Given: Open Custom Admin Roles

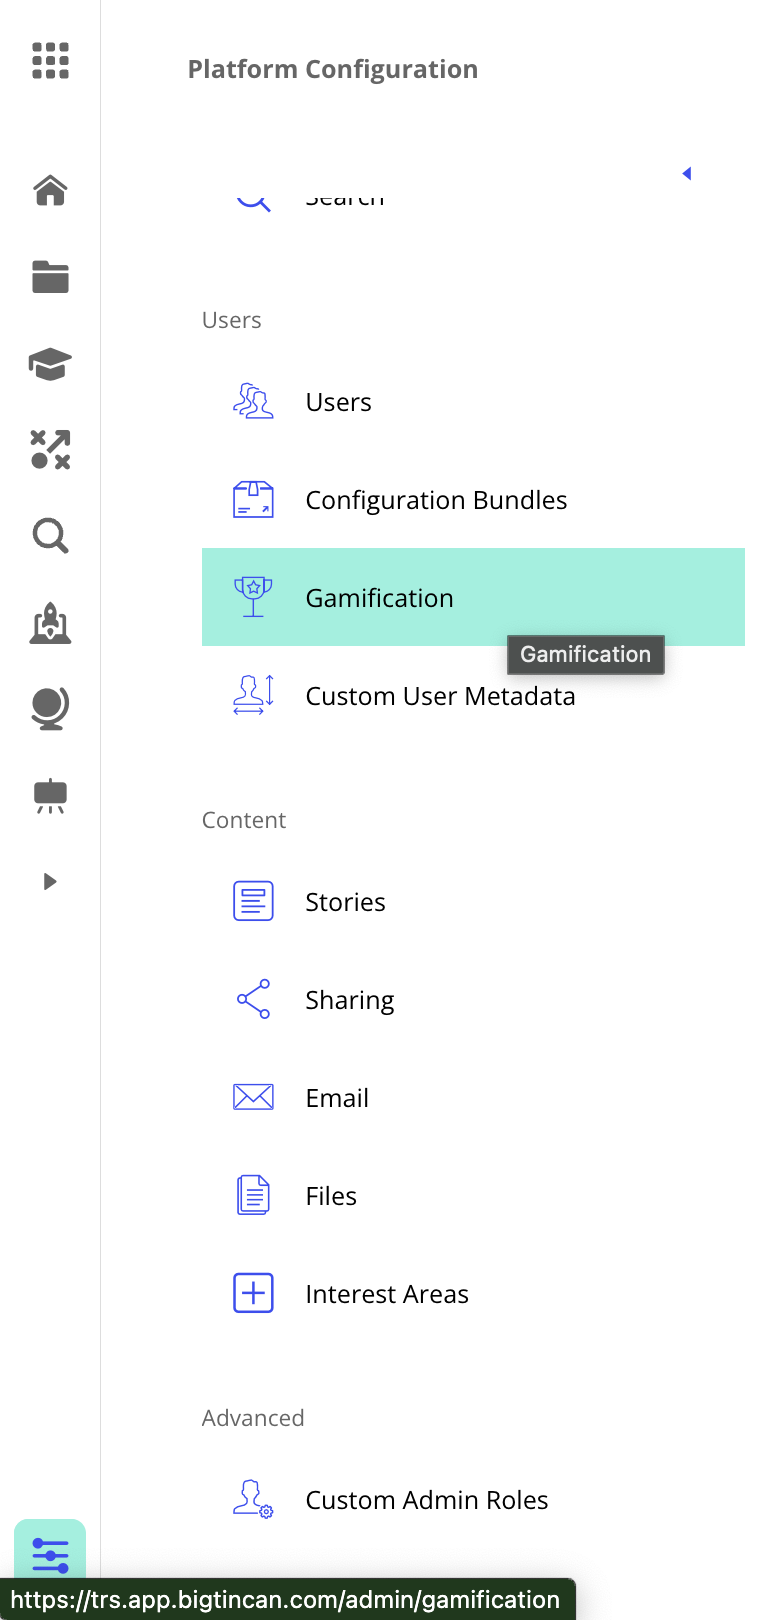Looking at the screenshot, I should [426, 1500].
